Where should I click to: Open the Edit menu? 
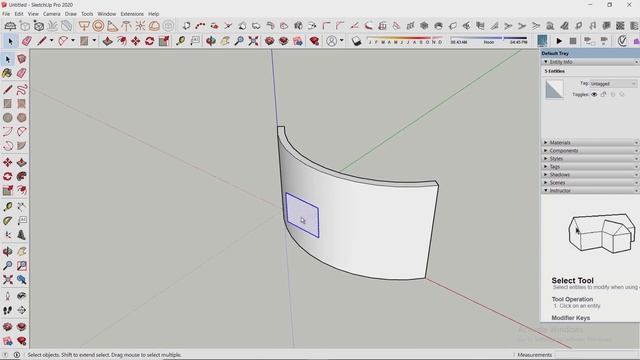(19, 14)
